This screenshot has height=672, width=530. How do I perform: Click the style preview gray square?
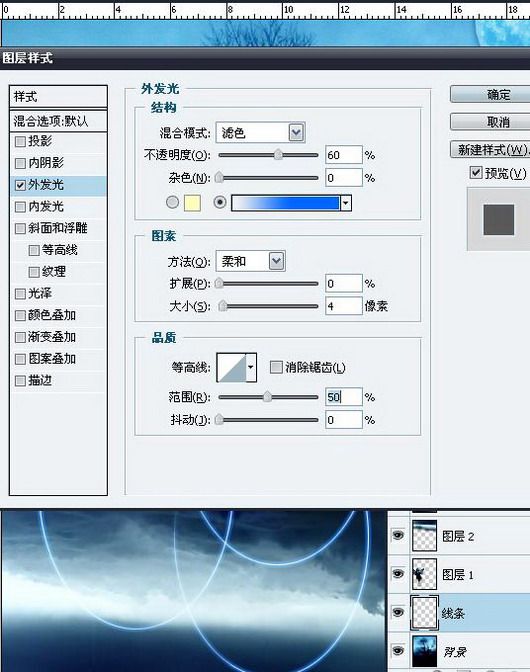coord(498,219)
